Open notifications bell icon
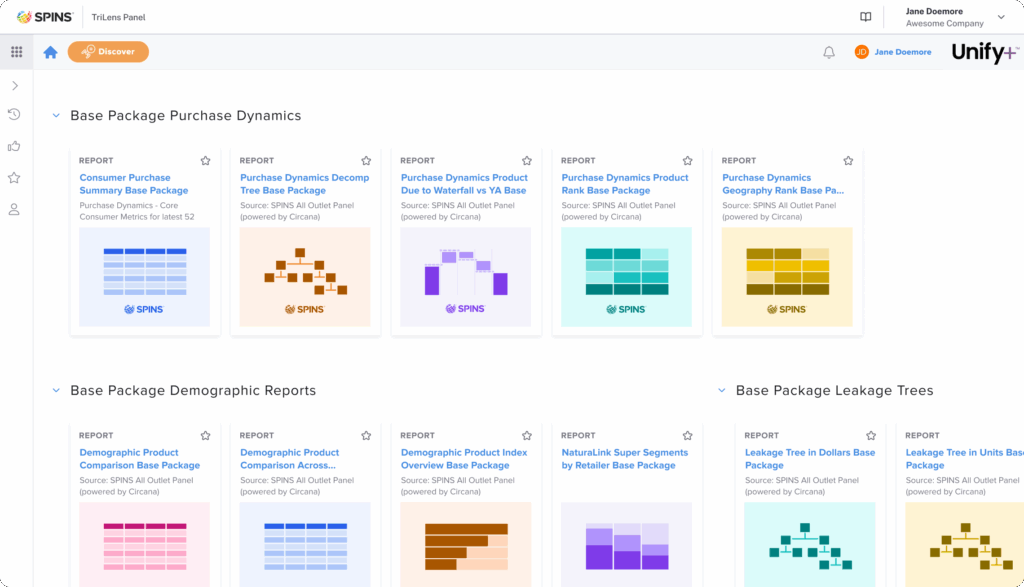Image resolution: width=1024 pixels, height=587 pixels. pos(828,52)
